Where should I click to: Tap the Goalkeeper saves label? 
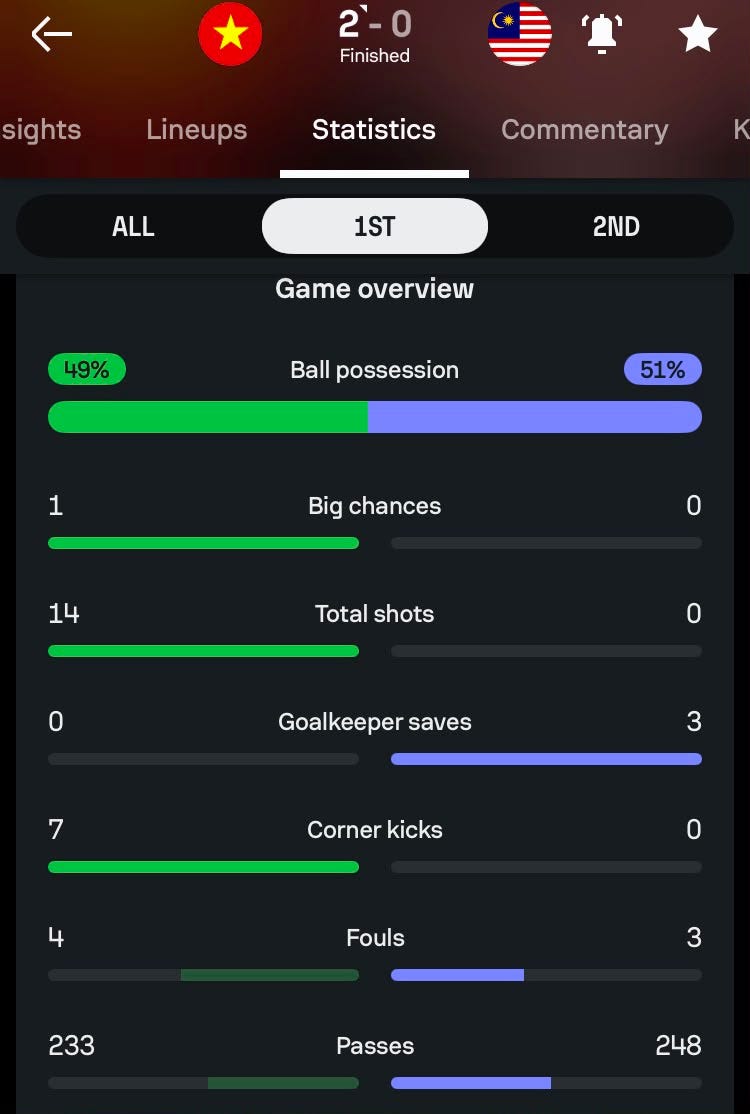point(375,722)
